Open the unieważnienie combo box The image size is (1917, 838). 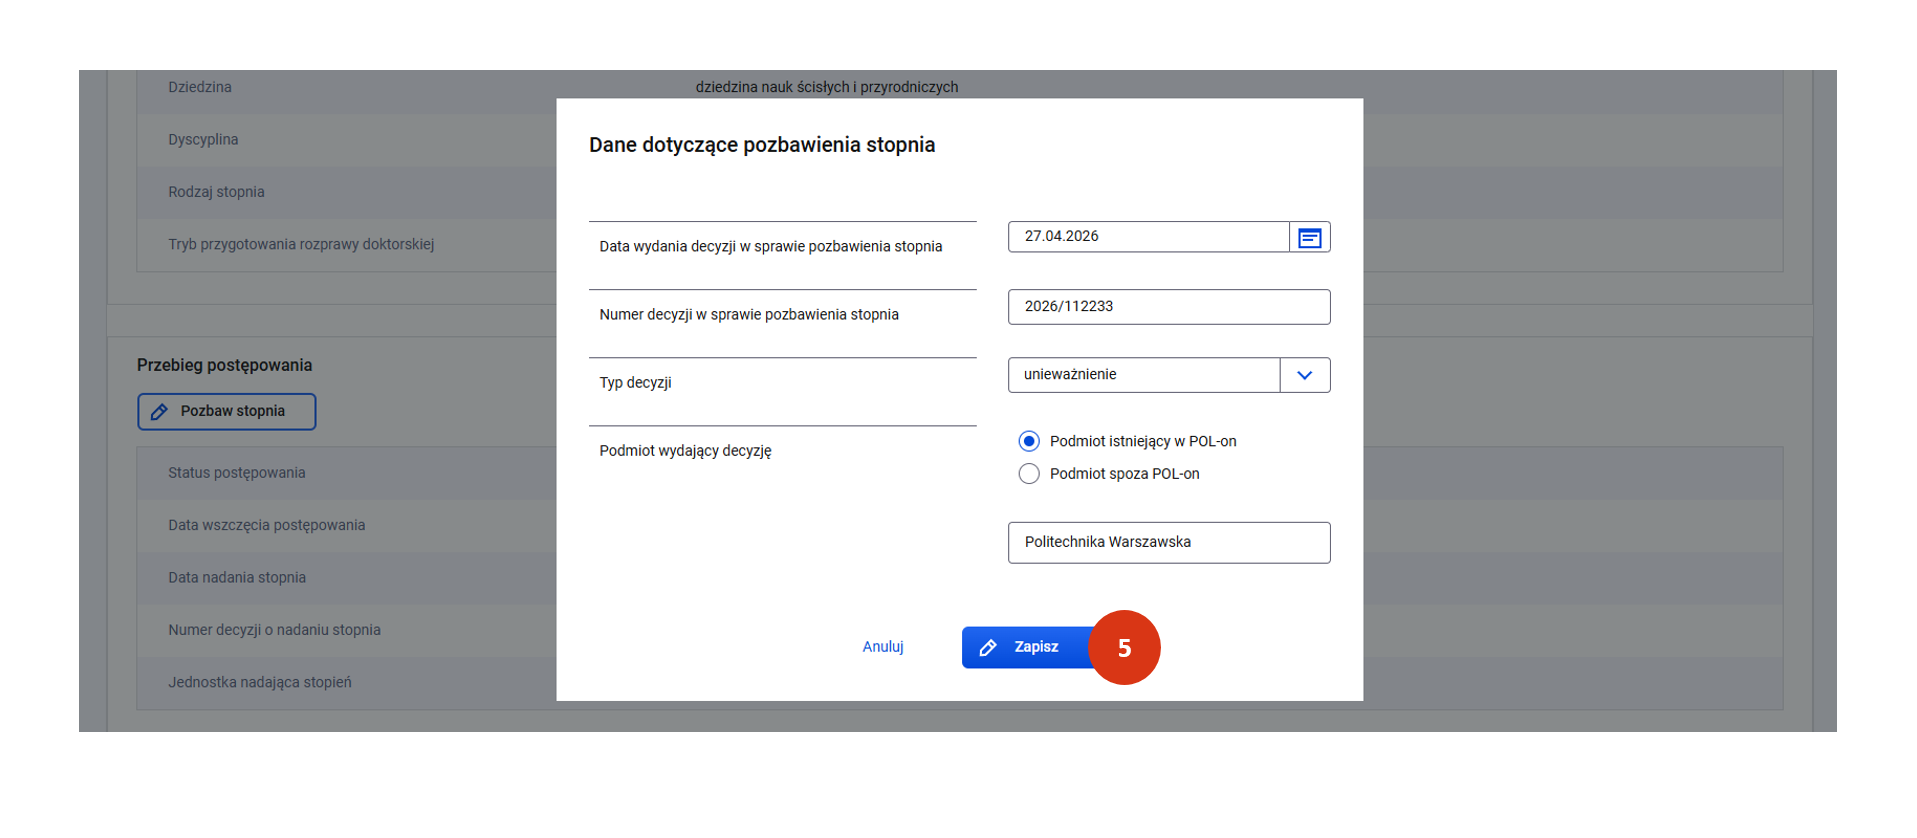point(1143,375)
